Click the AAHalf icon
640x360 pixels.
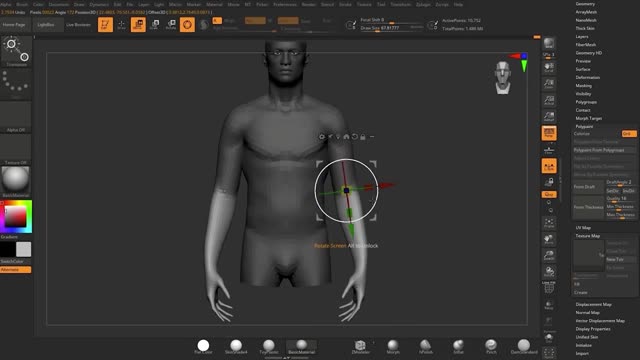549,116
